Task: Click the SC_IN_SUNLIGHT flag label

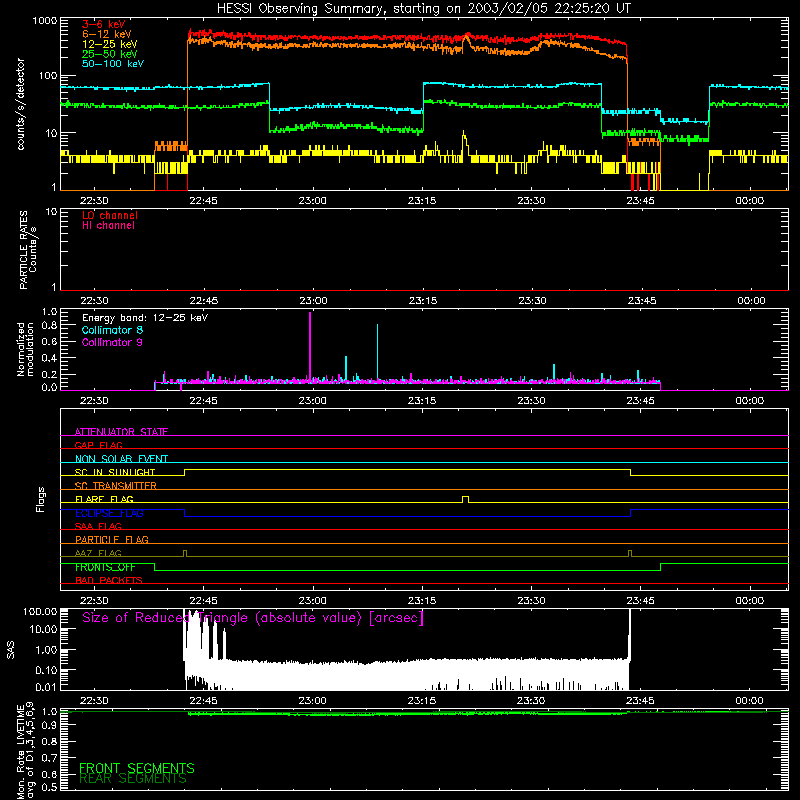Action: [115, 472]
